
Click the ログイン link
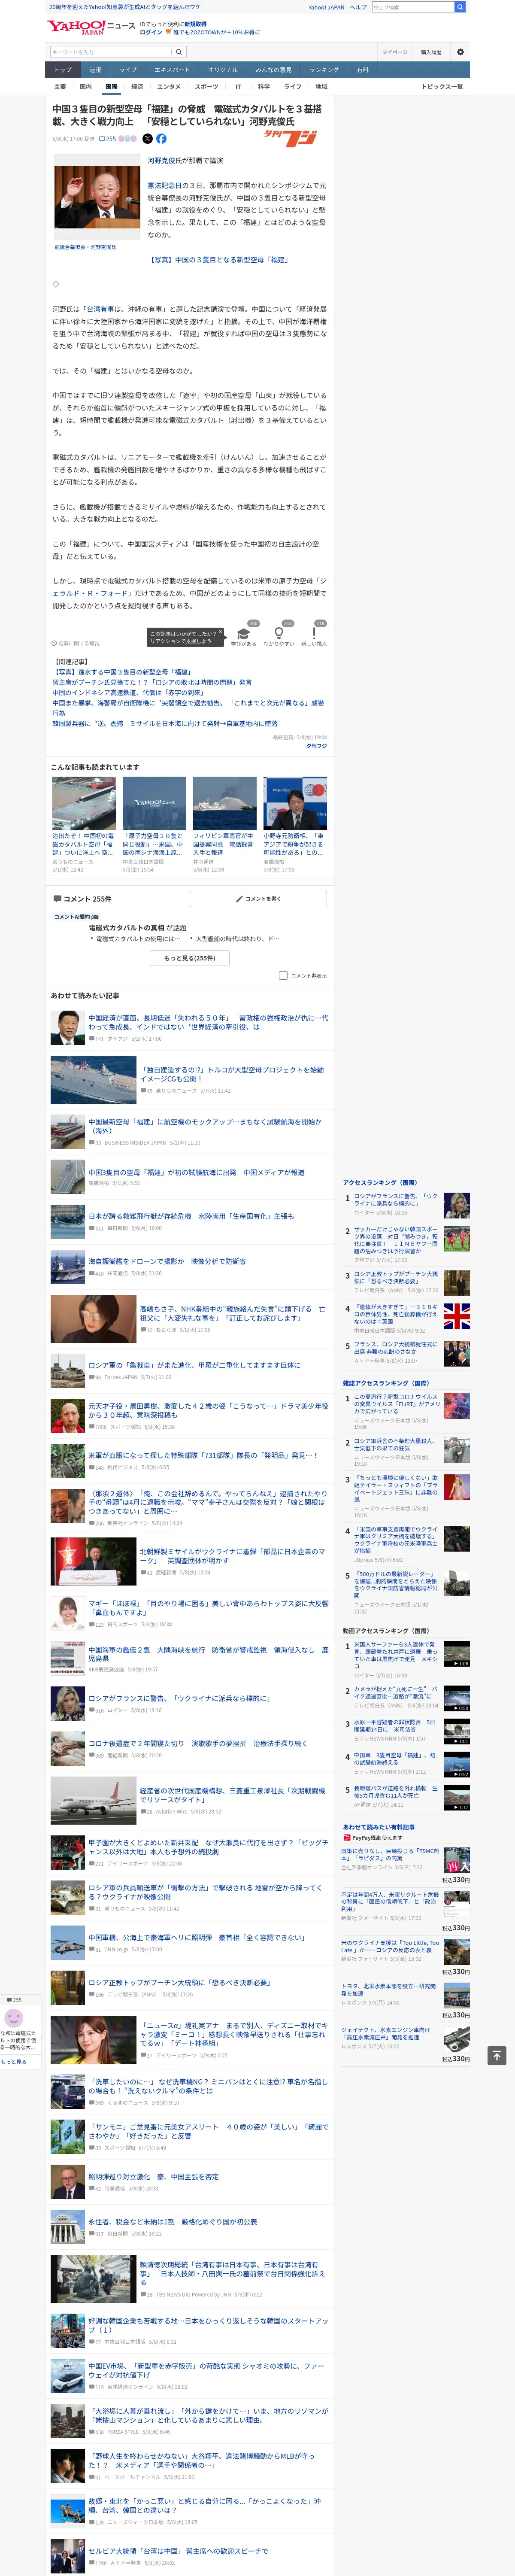point(150,32)
